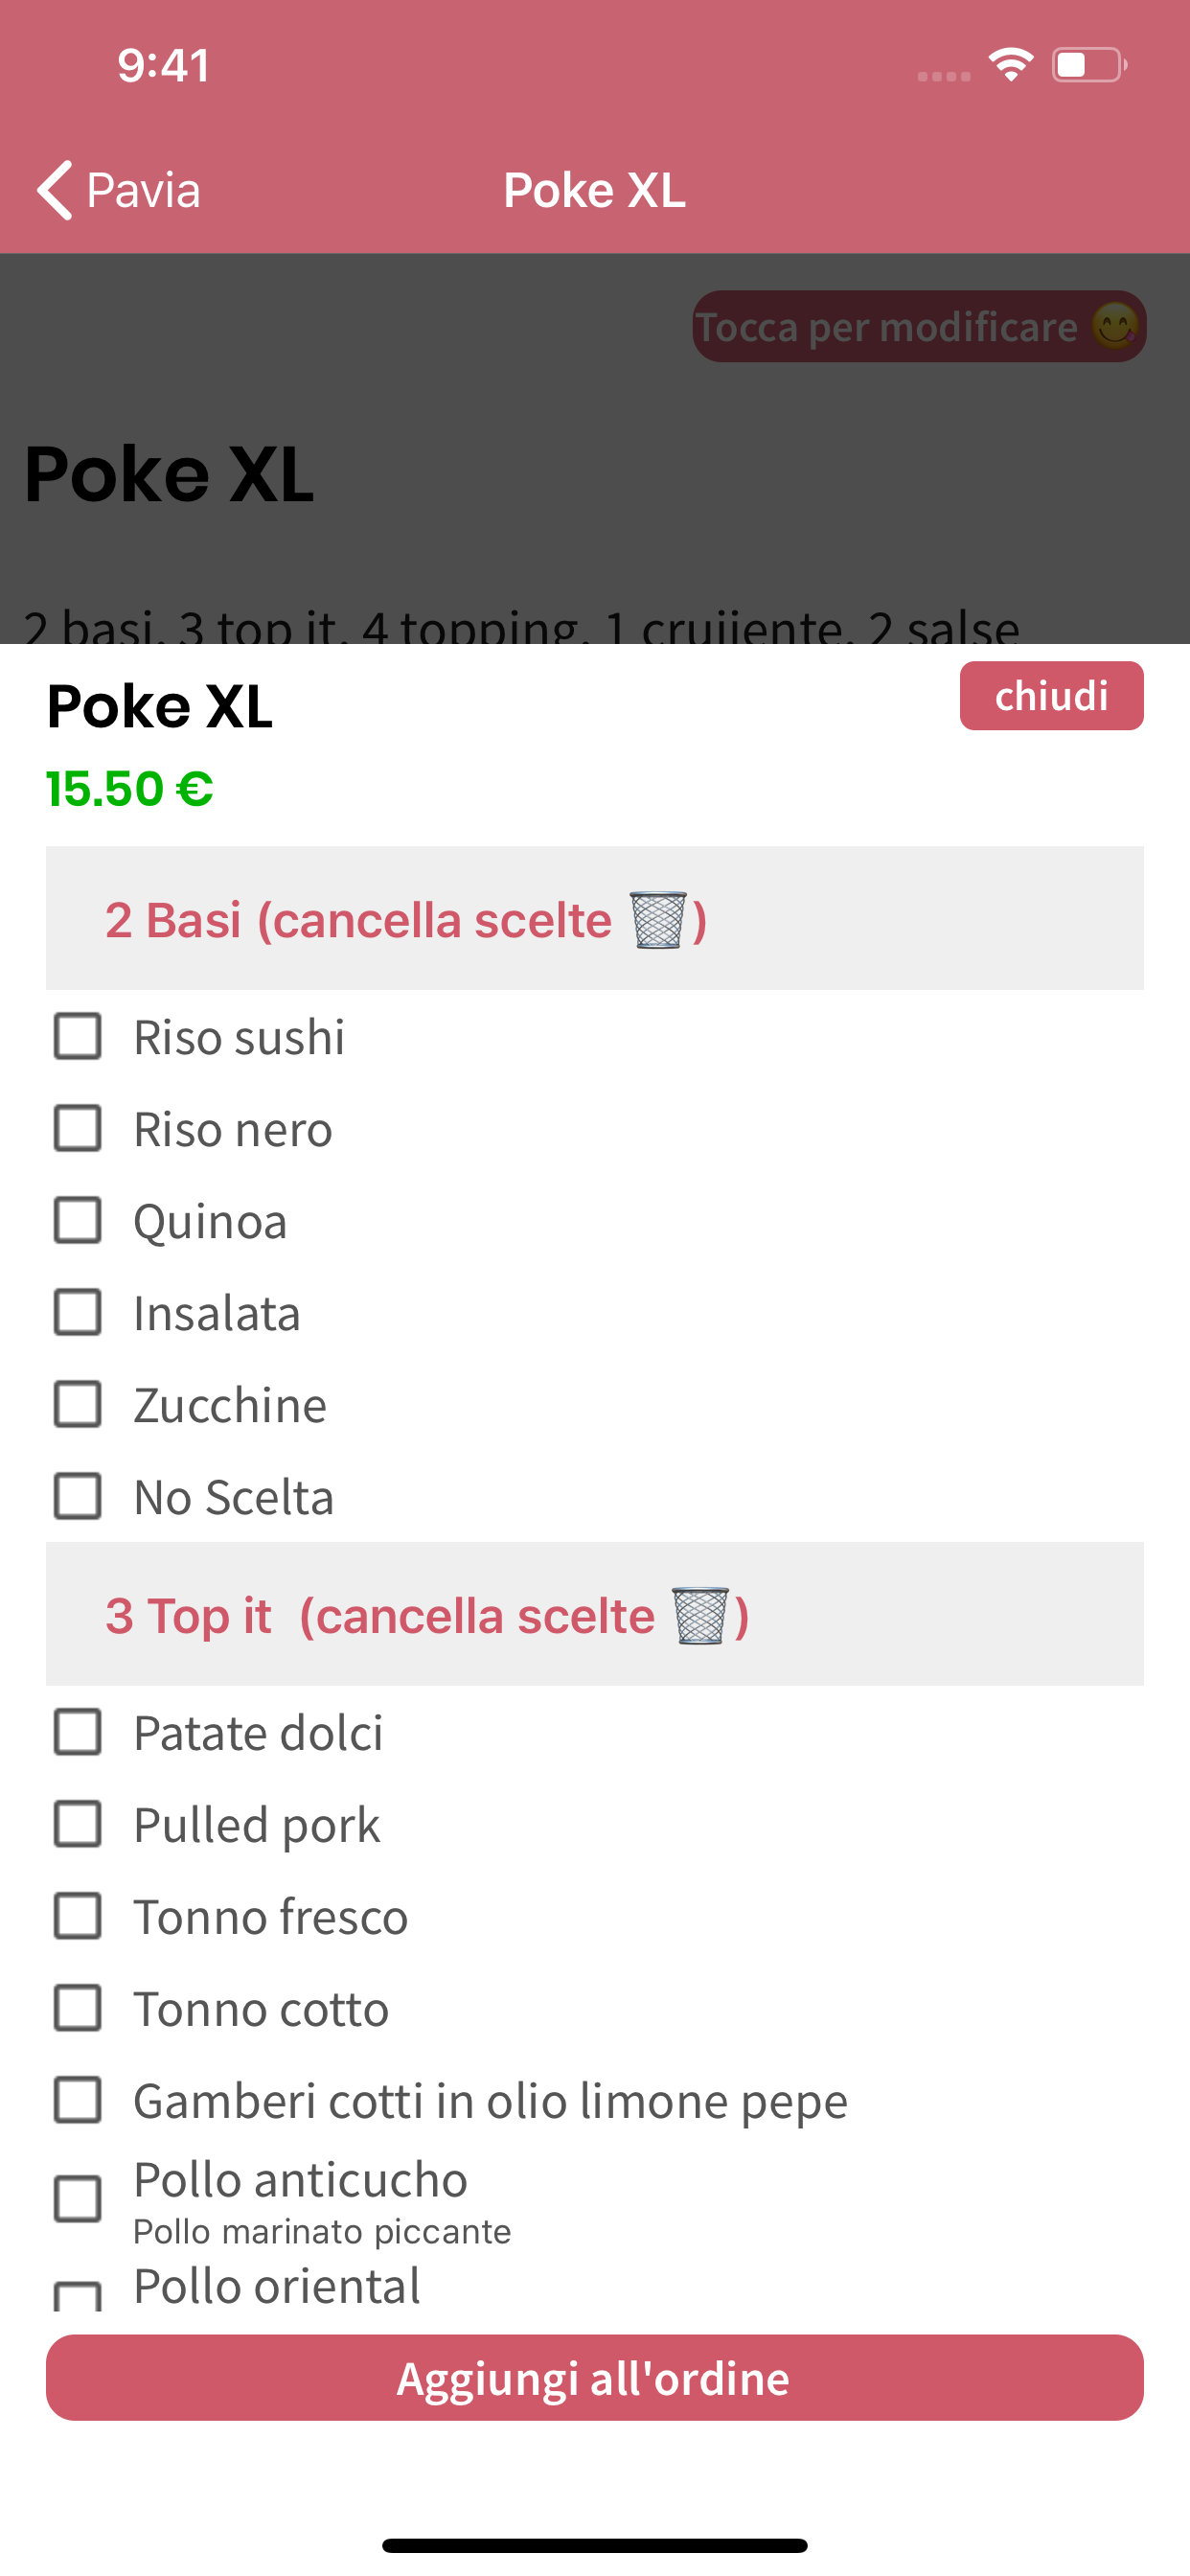Tap trash icon in 2 Basi header
The height and width of the screenshot is (2576, 1190).
pos(657,920)
